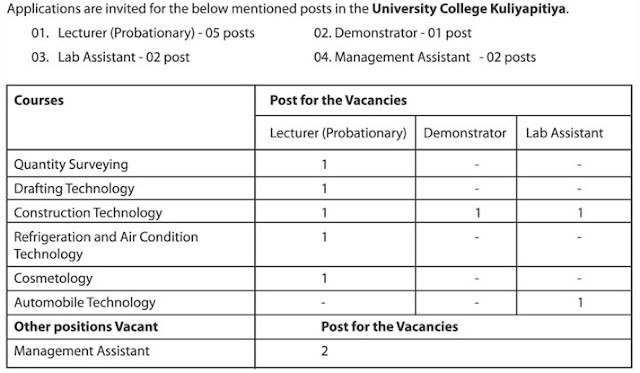The height and width of the screenshot is (373, 640).
Task: Click 'Post for the Vacancies' top header
Action: click(x=338, y=100)
